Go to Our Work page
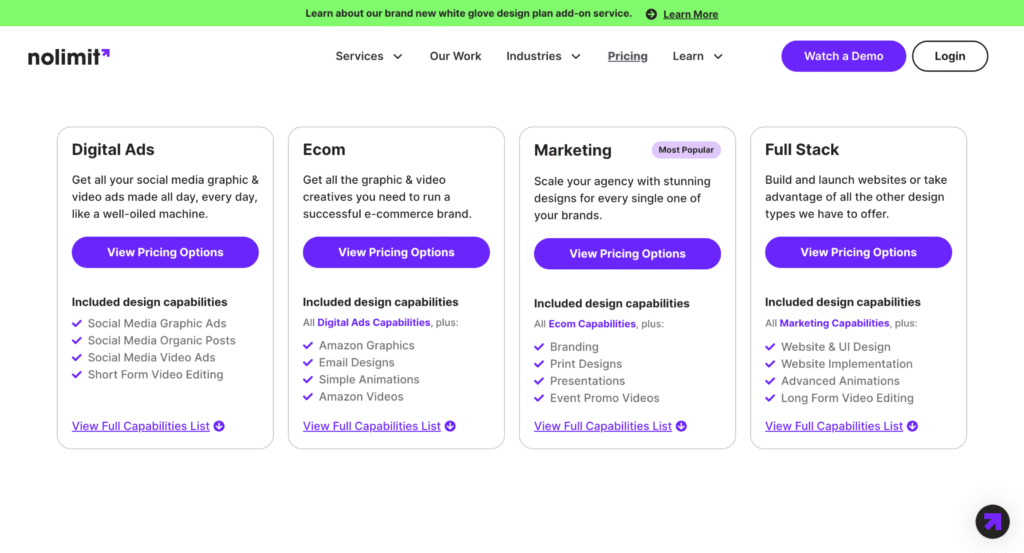 coord(455,56)
